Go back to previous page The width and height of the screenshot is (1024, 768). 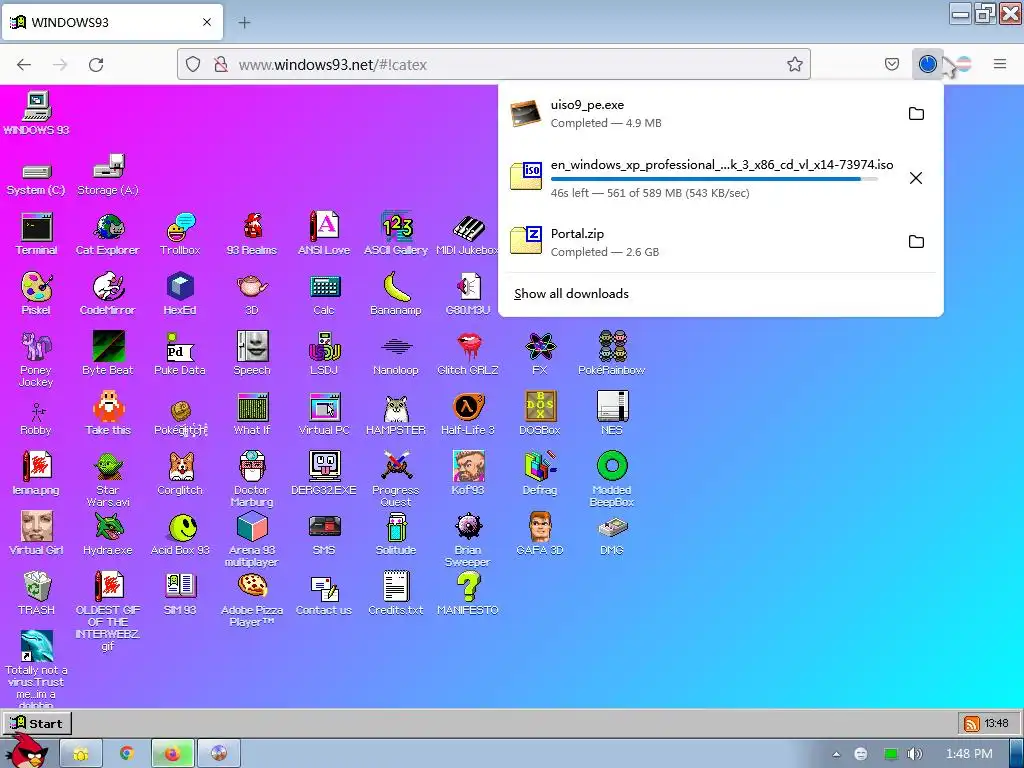pyautogui.click(x=24, y=64)
